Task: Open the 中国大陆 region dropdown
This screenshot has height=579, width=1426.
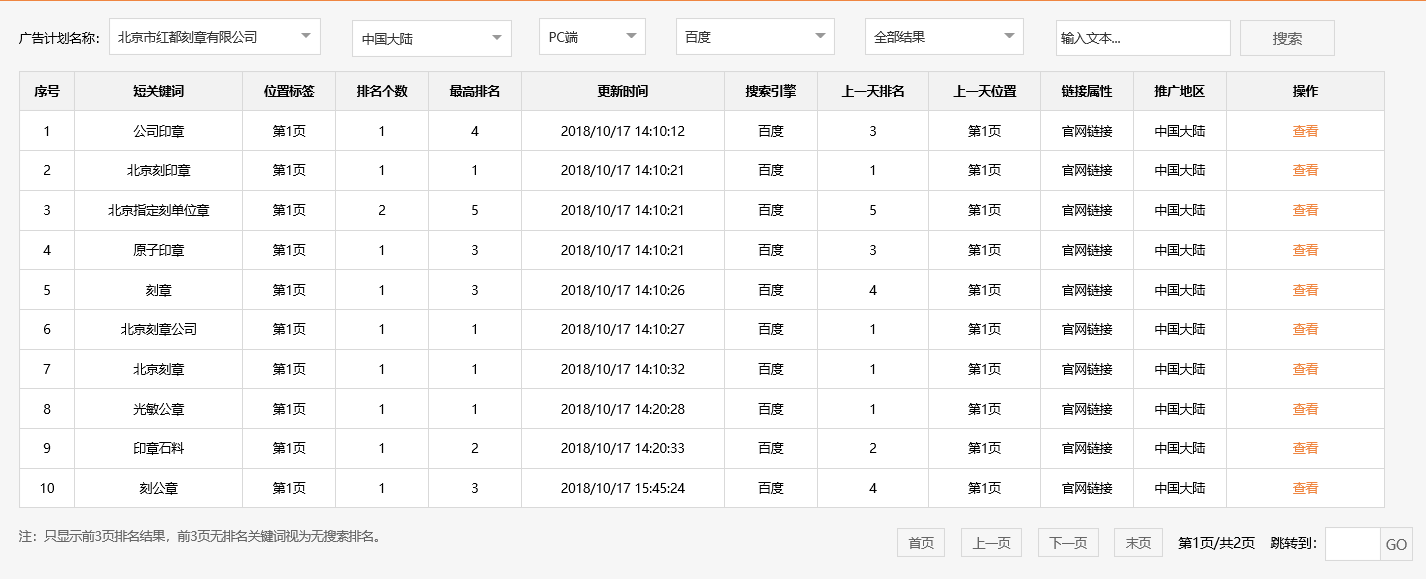Action: point(430,36)
